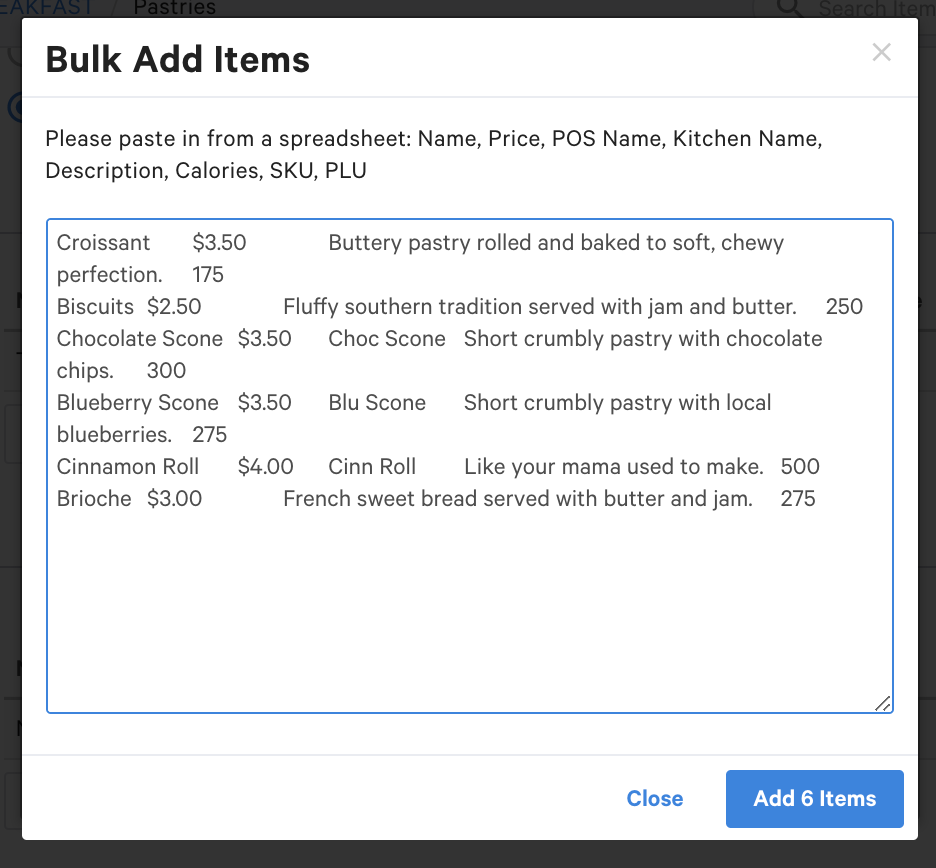Dismiss the dialog with the X icon

881,52
